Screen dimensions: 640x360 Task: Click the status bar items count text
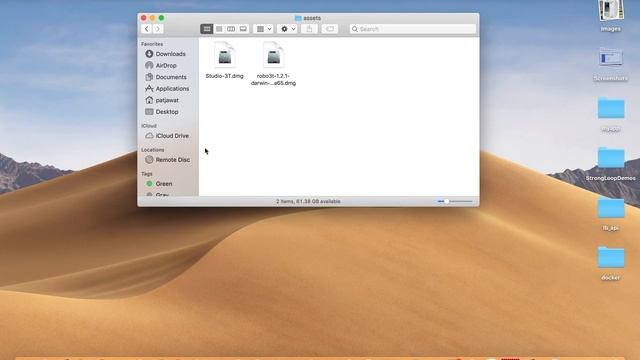[x=308, y=201]
